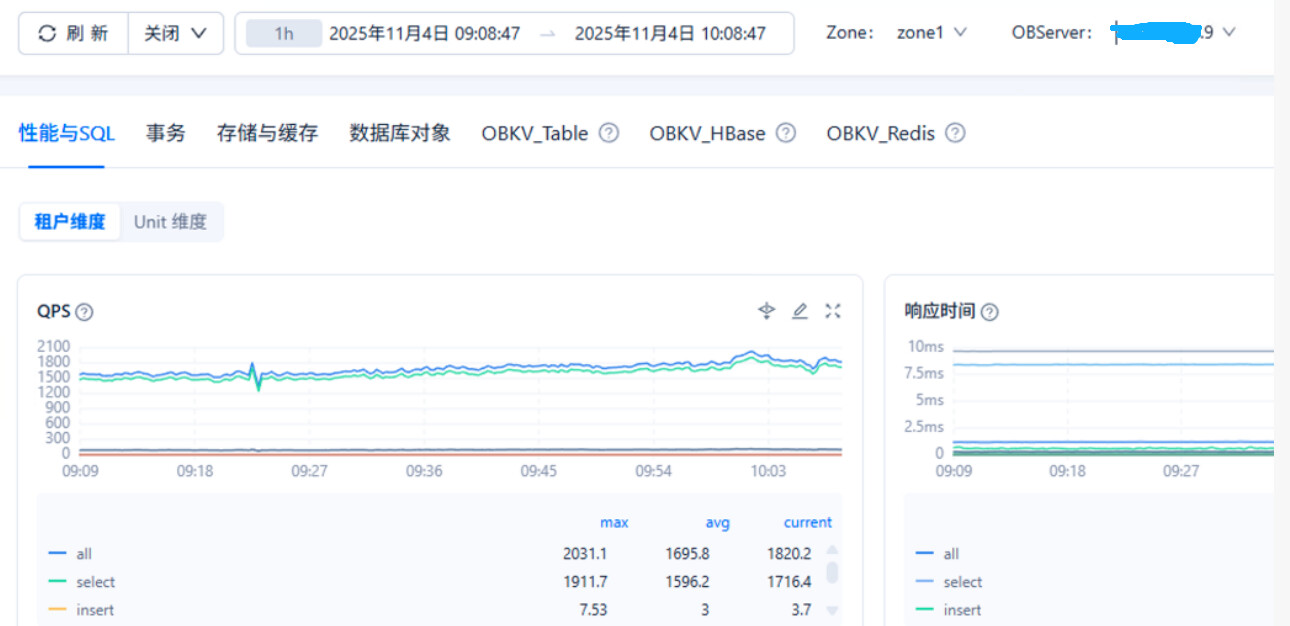Click the start time 09:08:47 field

pos(424,34)
